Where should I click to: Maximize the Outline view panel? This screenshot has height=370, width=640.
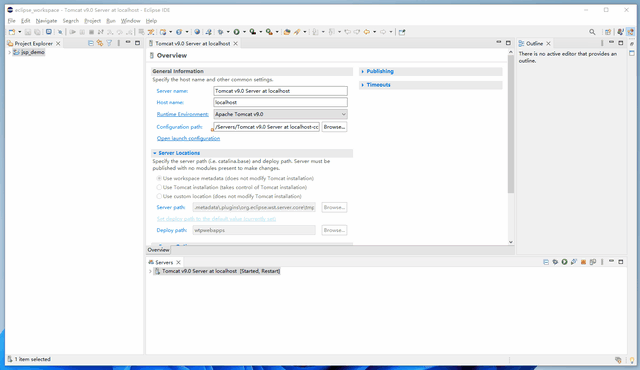[621, 43]
